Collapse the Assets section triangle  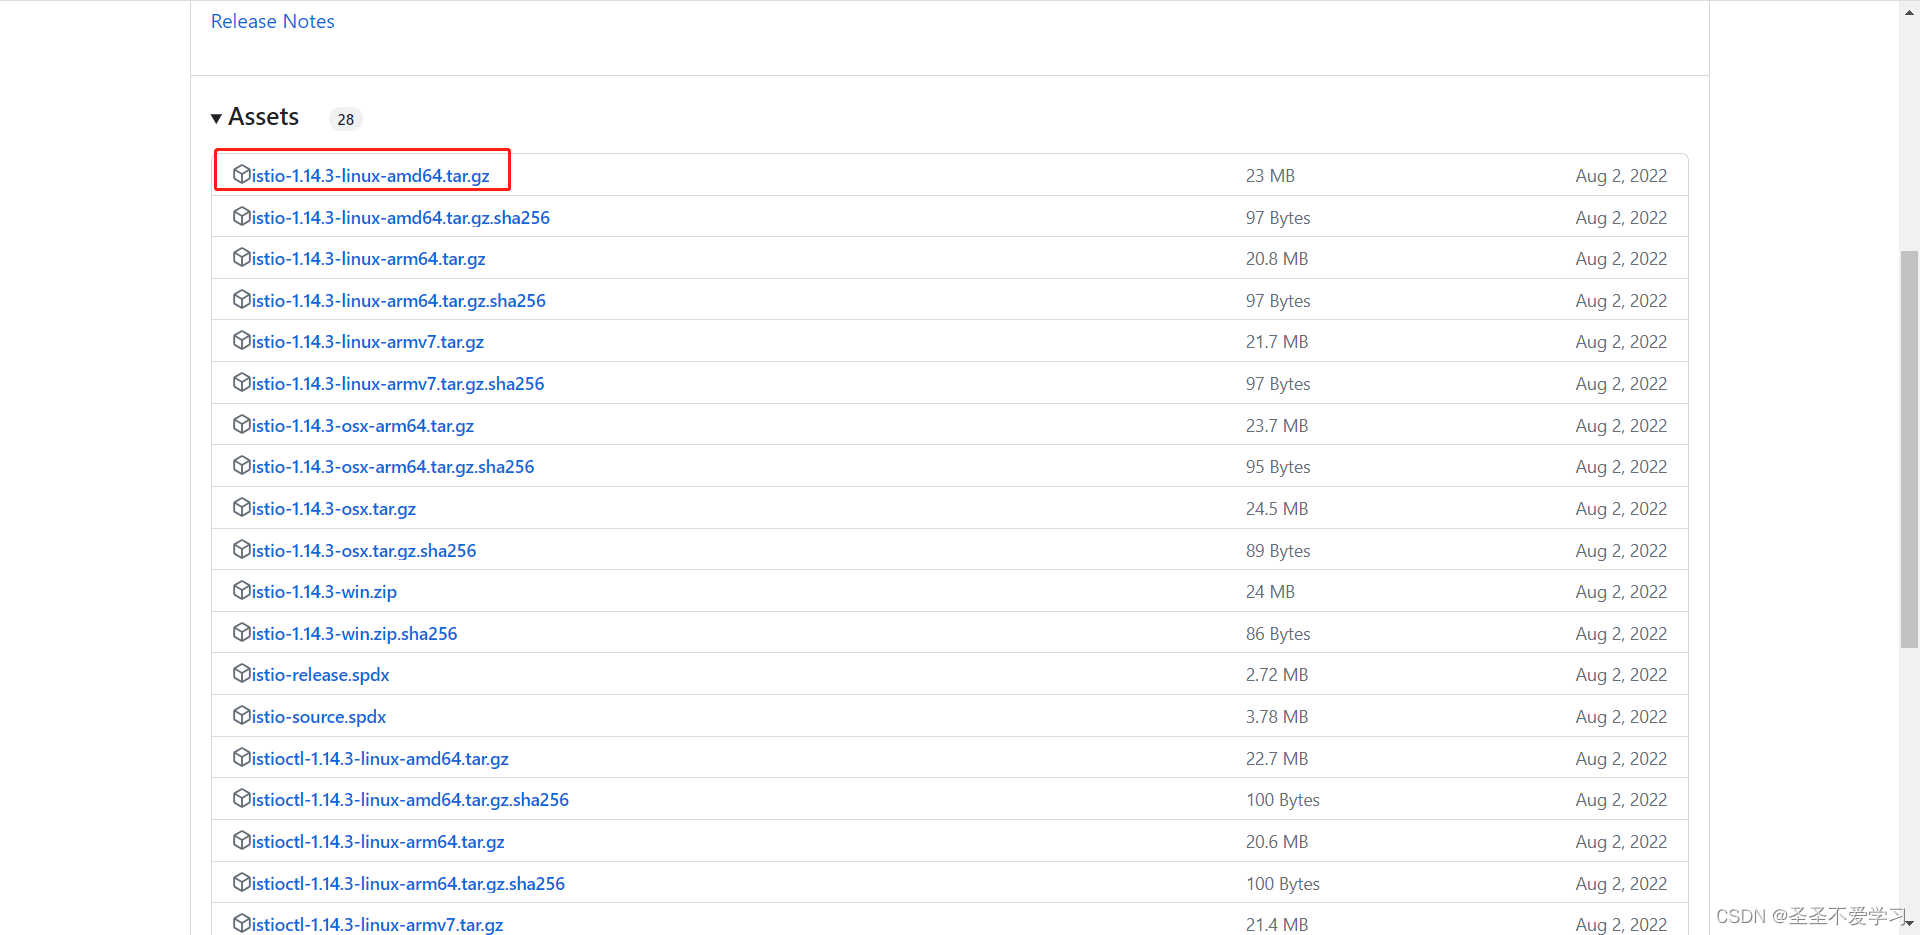pos(216,119)
